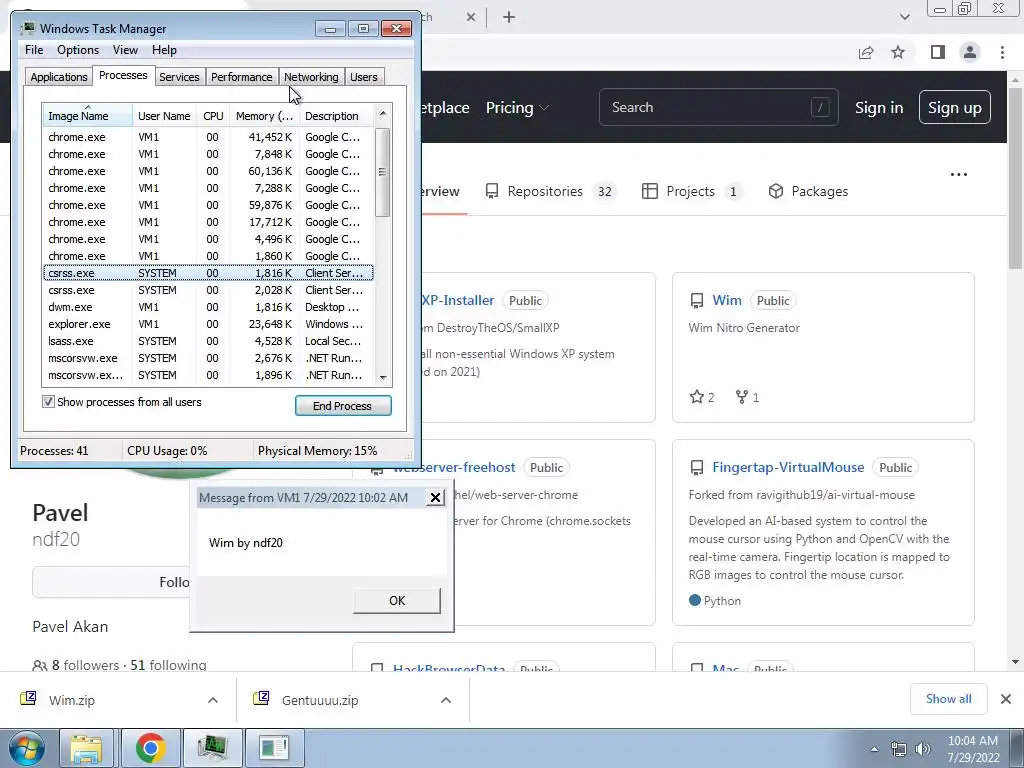Viewport: 1024px width, 768px height.
Task: Open File Explorer from the taskbar
Action: click(x=86, y=748)
